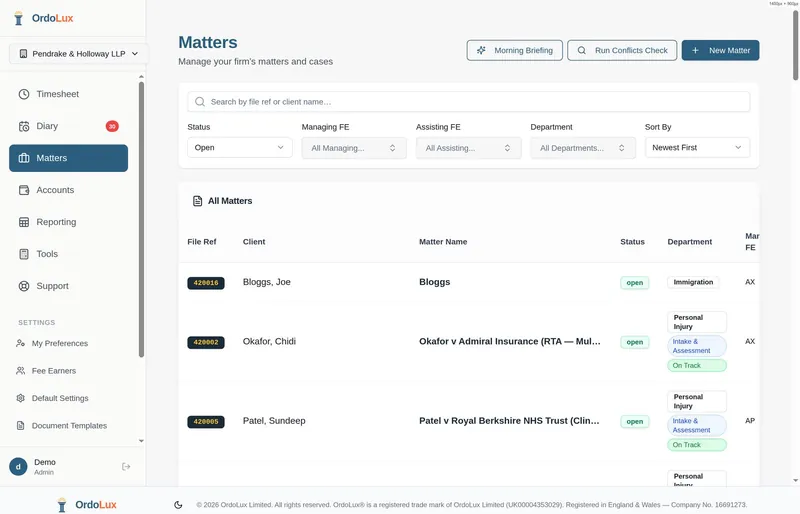Open Patel v Royal Berkshire NHS Trust matter
The width and height of the screenshot is (800, 514).
pyautogui.click(x=509, y=421)
